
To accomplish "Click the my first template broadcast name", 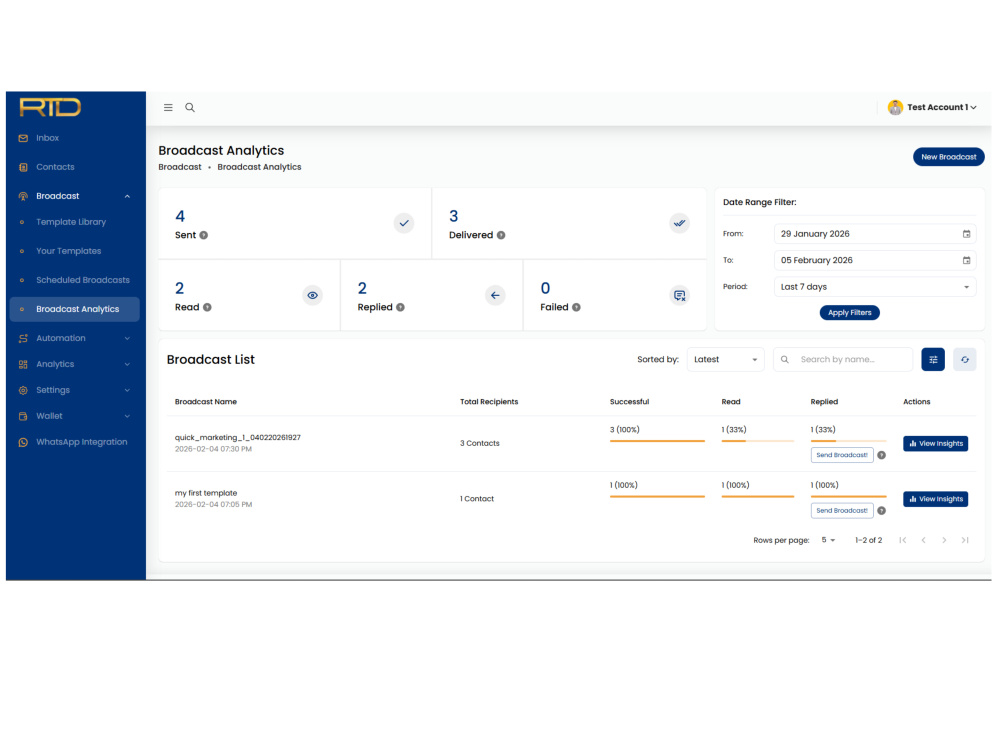I will pos(206,493).
